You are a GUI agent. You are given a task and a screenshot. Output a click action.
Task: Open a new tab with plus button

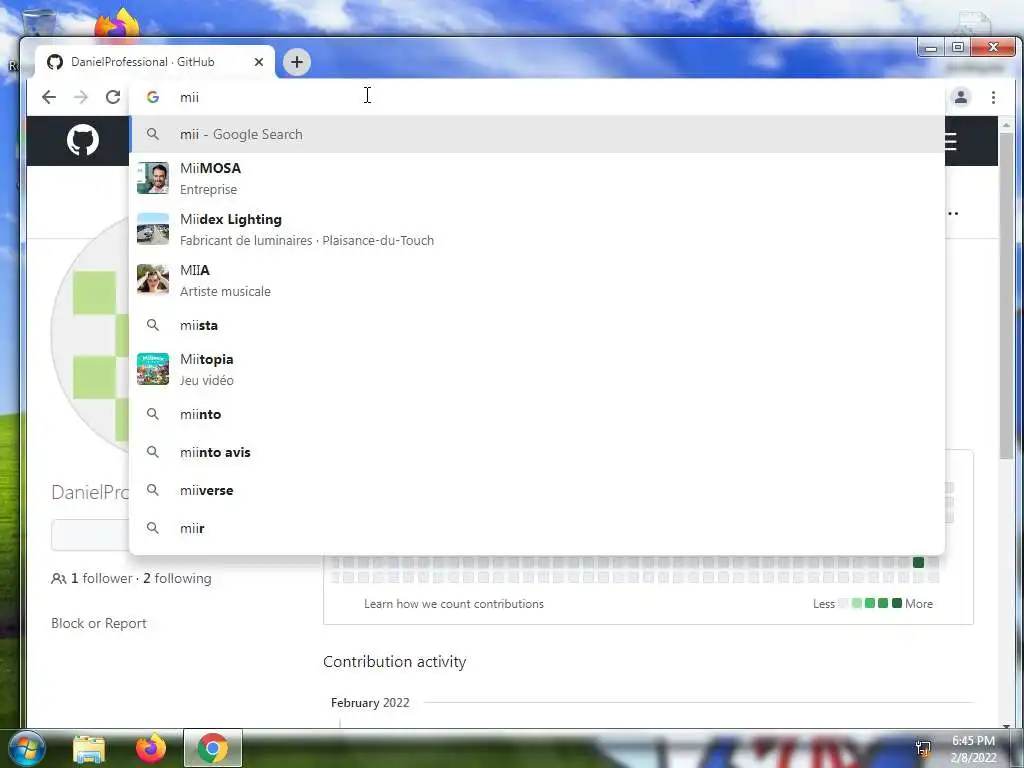296,62
